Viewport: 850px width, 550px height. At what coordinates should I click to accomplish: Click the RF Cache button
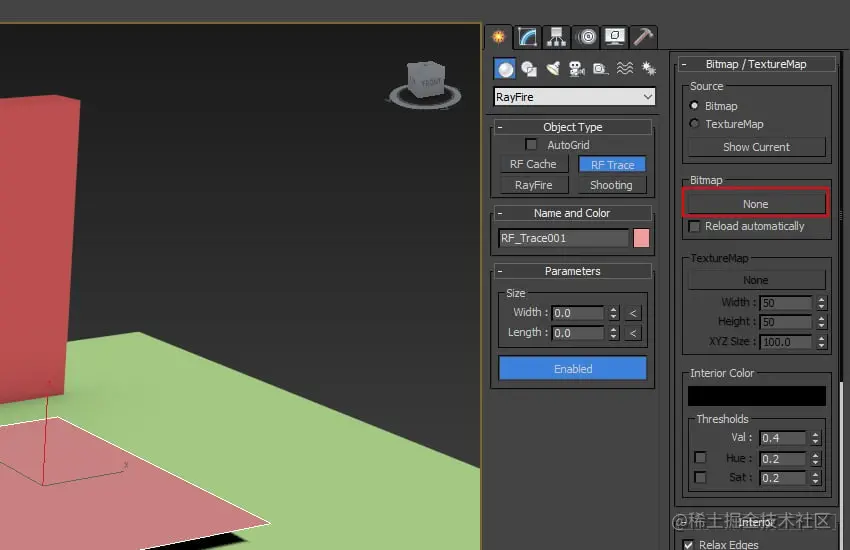pyautogui.click(x=533, y=164)
